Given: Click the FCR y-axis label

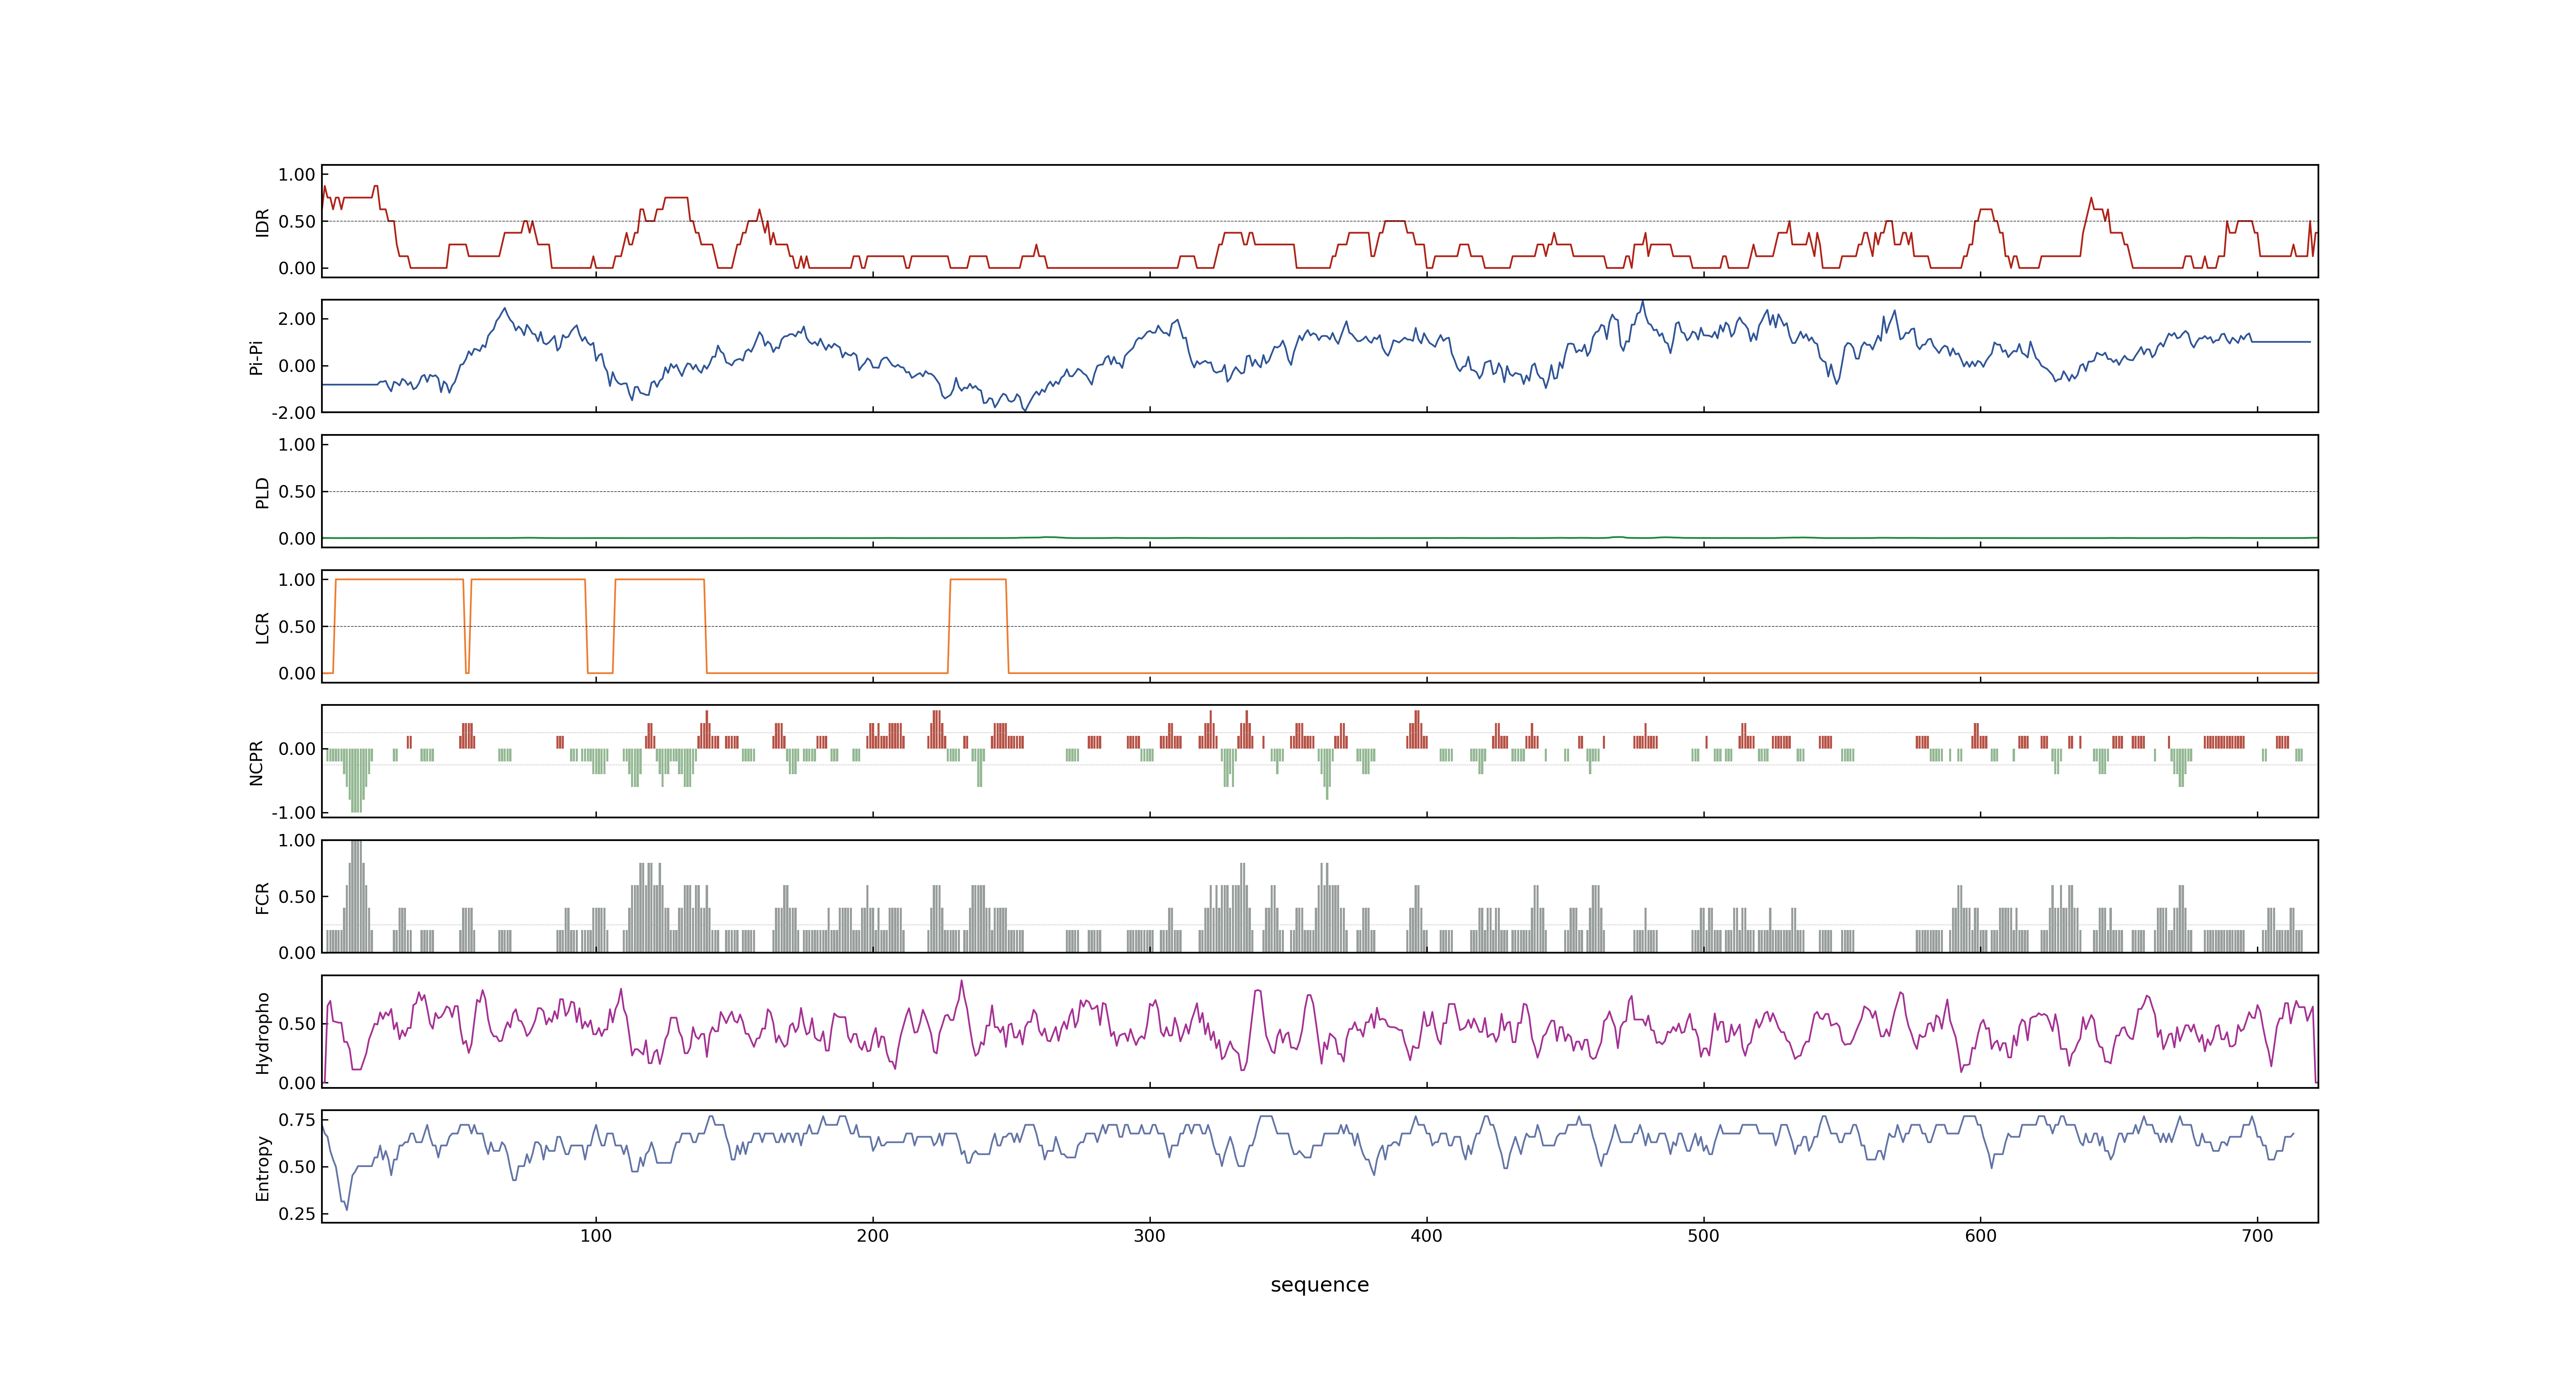Looking at the screenshot, I should (263, 897).
